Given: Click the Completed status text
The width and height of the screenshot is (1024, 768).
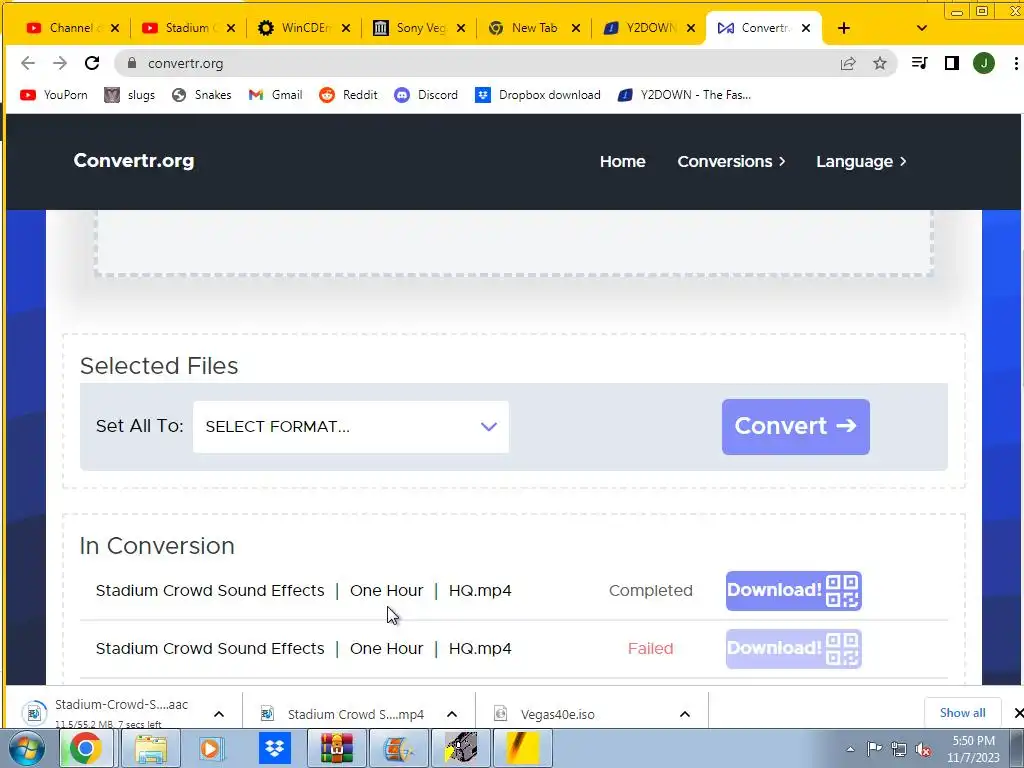Looking at the screenshot, I should 650,590.
